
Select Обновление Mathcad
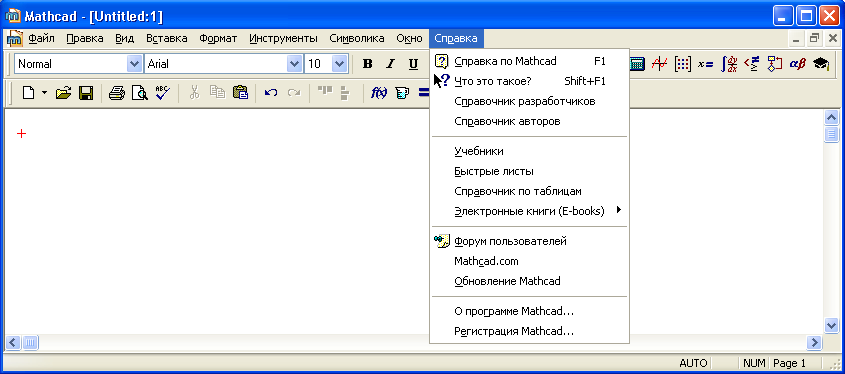point(530,281)
